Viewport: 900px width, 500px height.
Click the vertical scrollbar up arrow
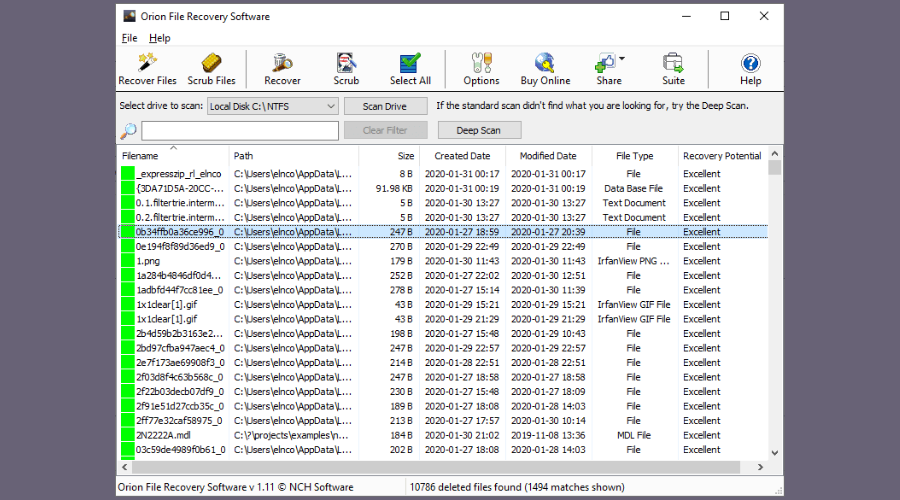775,154
